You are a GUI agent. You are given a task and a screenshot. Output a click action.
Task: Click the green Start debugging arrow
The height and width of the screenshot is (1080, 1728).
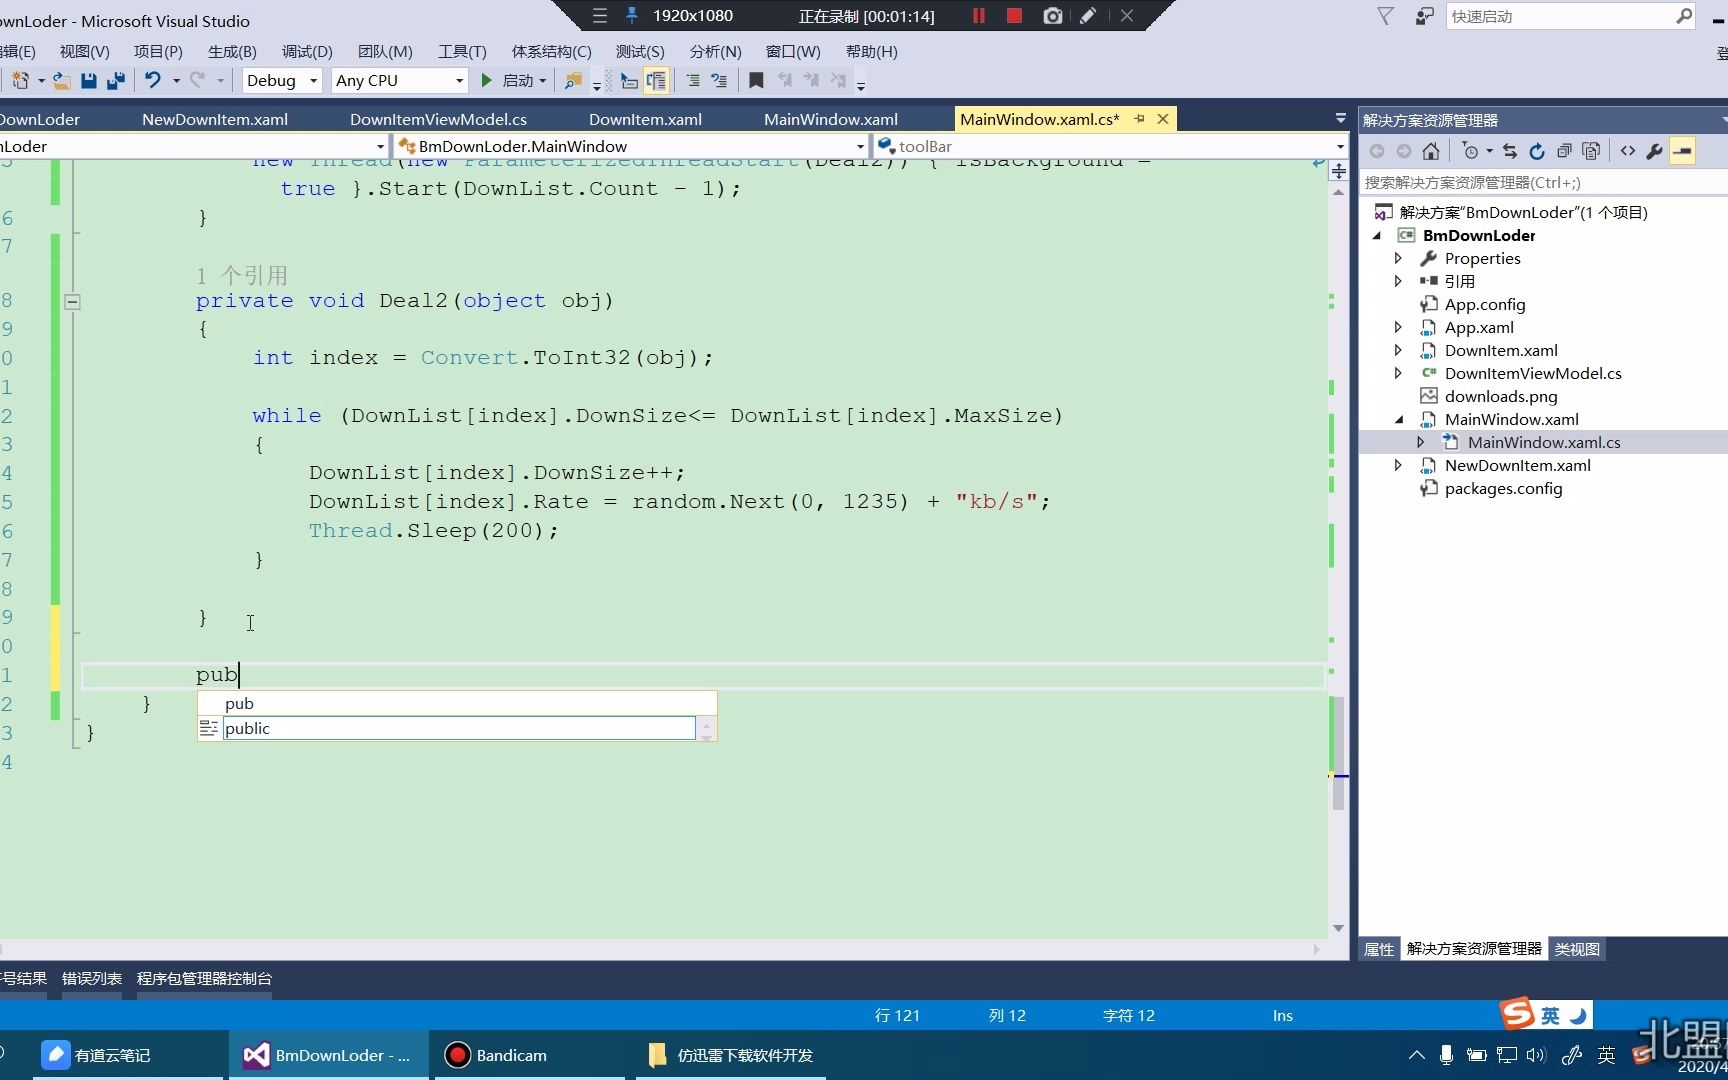(x=487, y=80)
